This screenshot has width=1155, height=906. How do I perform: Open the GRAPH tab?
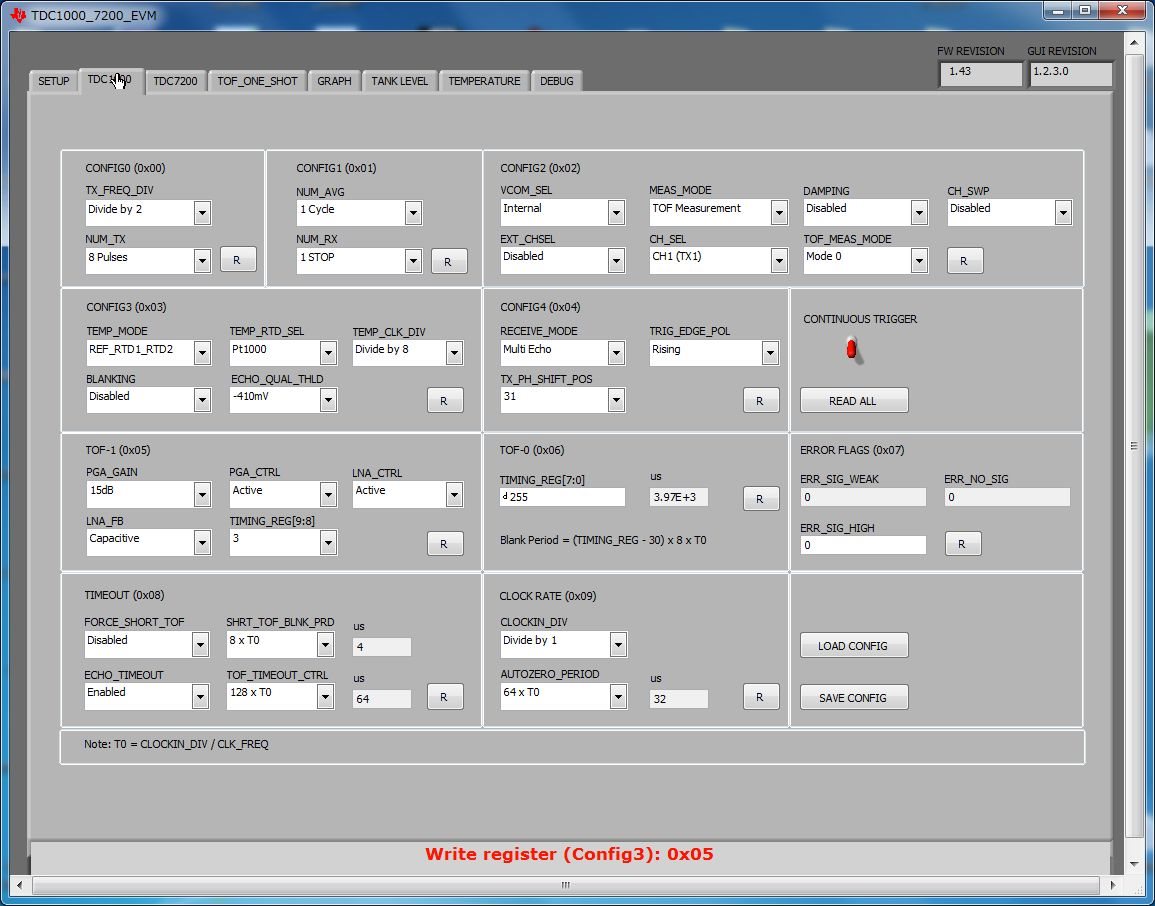tap(334, 81)
